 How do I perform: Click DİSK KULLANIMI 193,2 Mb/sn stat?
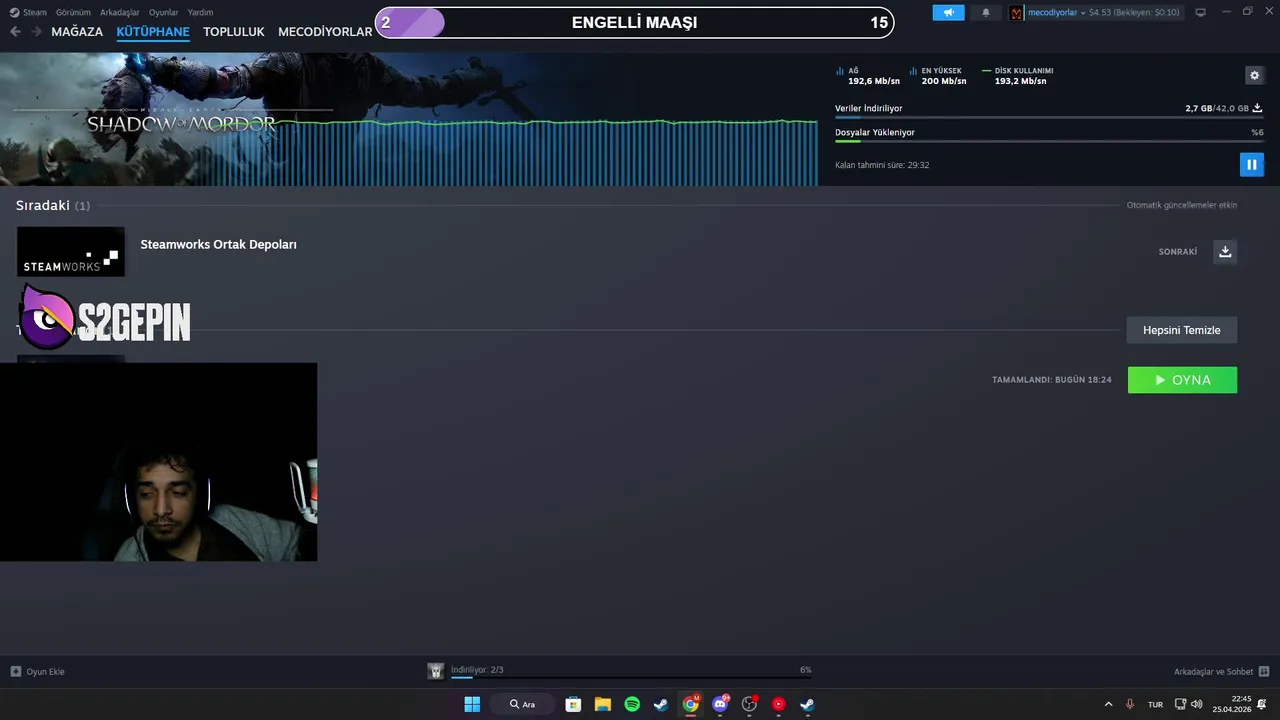[1018, 76]
